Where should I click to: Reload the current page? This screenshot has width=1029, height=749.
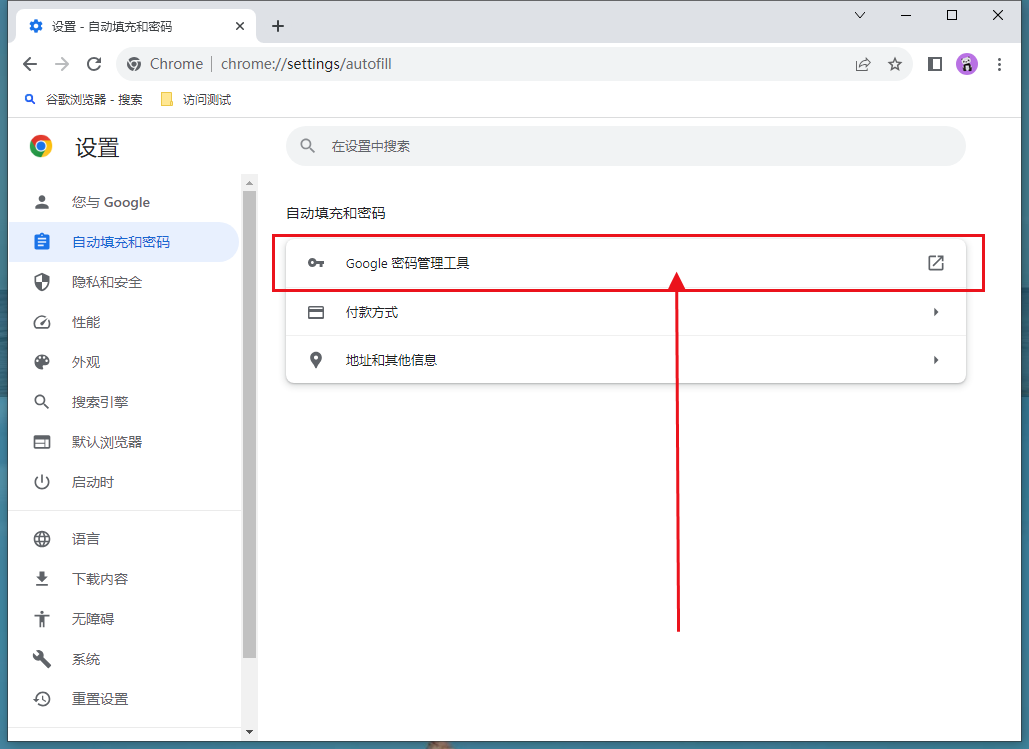(x=94, y=64)
